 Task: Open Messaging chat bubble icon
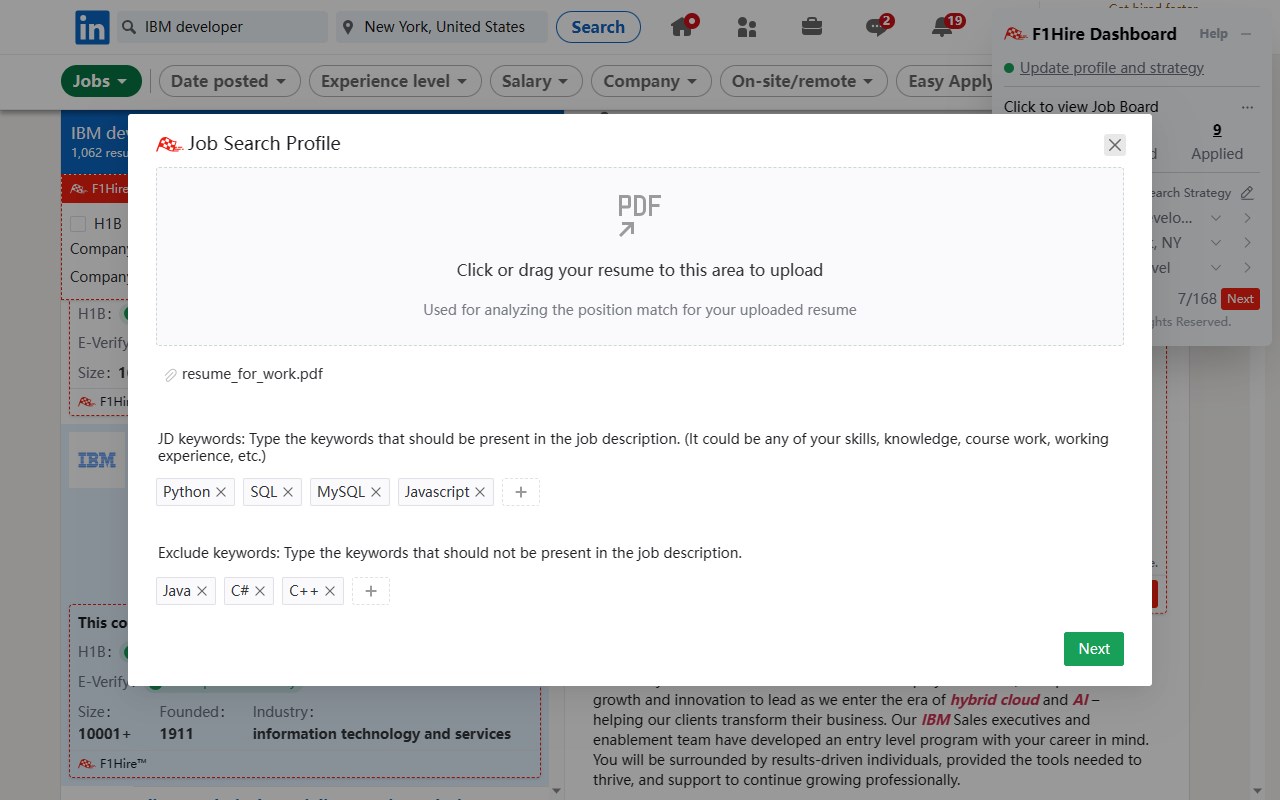[877, 27]
